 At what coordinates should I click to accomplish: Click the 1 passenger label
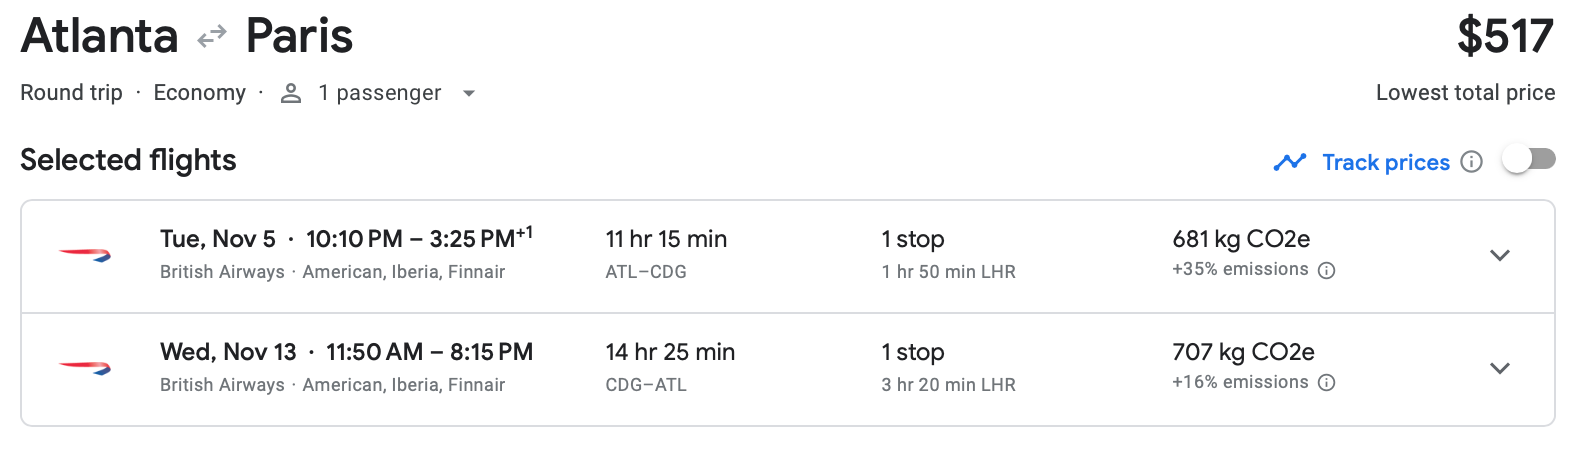[380, 93]
